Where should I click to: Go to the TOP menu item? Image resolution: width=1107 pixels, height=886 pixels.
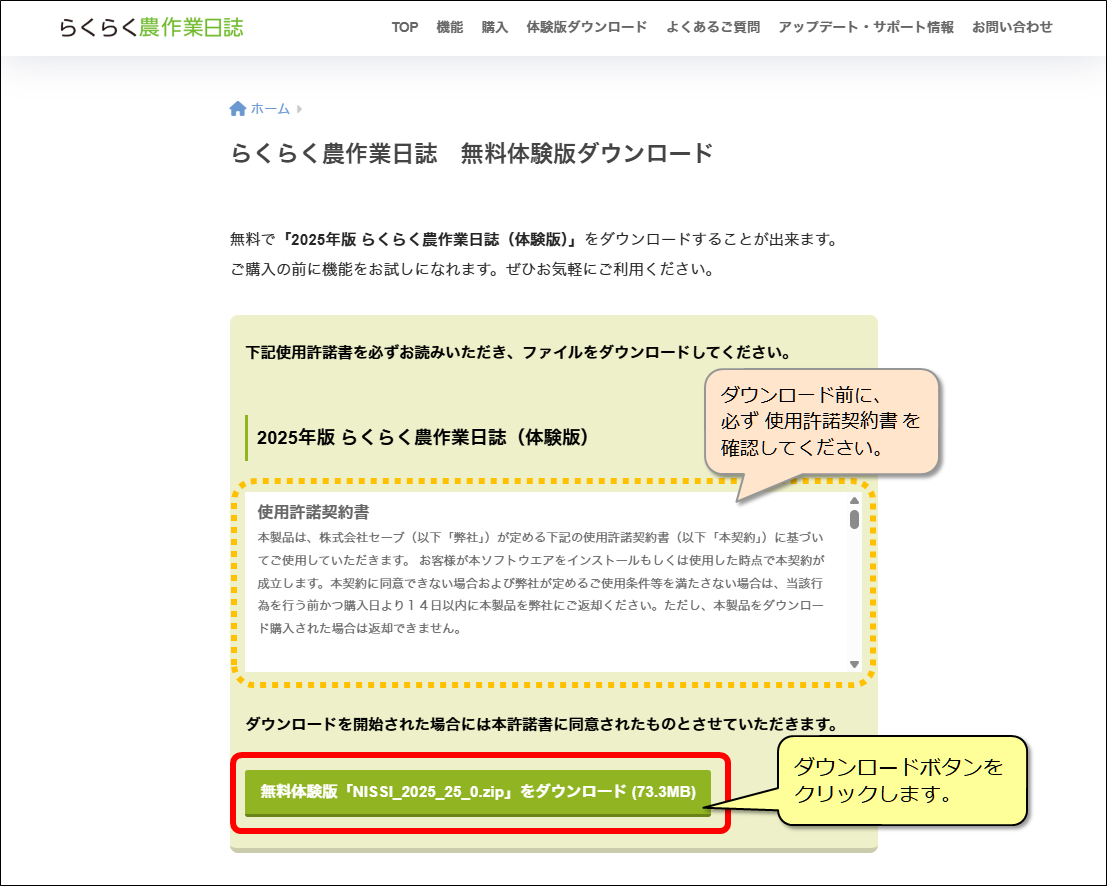pyautogui.click(x=405, y=27)
